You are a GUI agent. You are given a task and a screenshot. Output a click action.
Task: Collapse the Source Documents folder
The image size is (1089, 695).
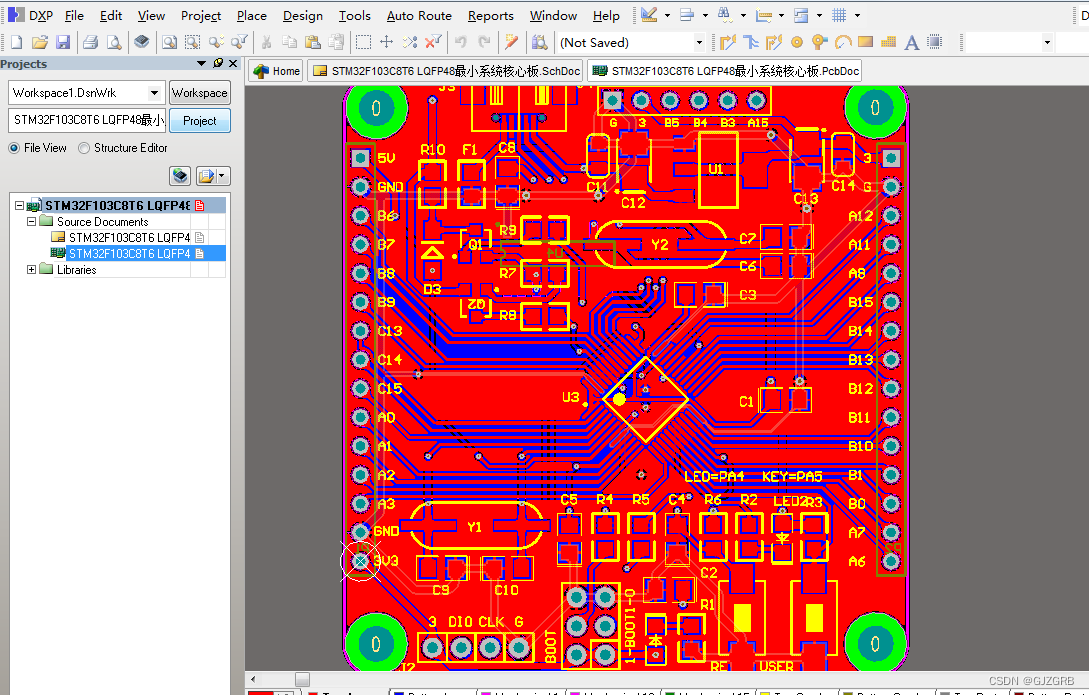coord(31,222)
